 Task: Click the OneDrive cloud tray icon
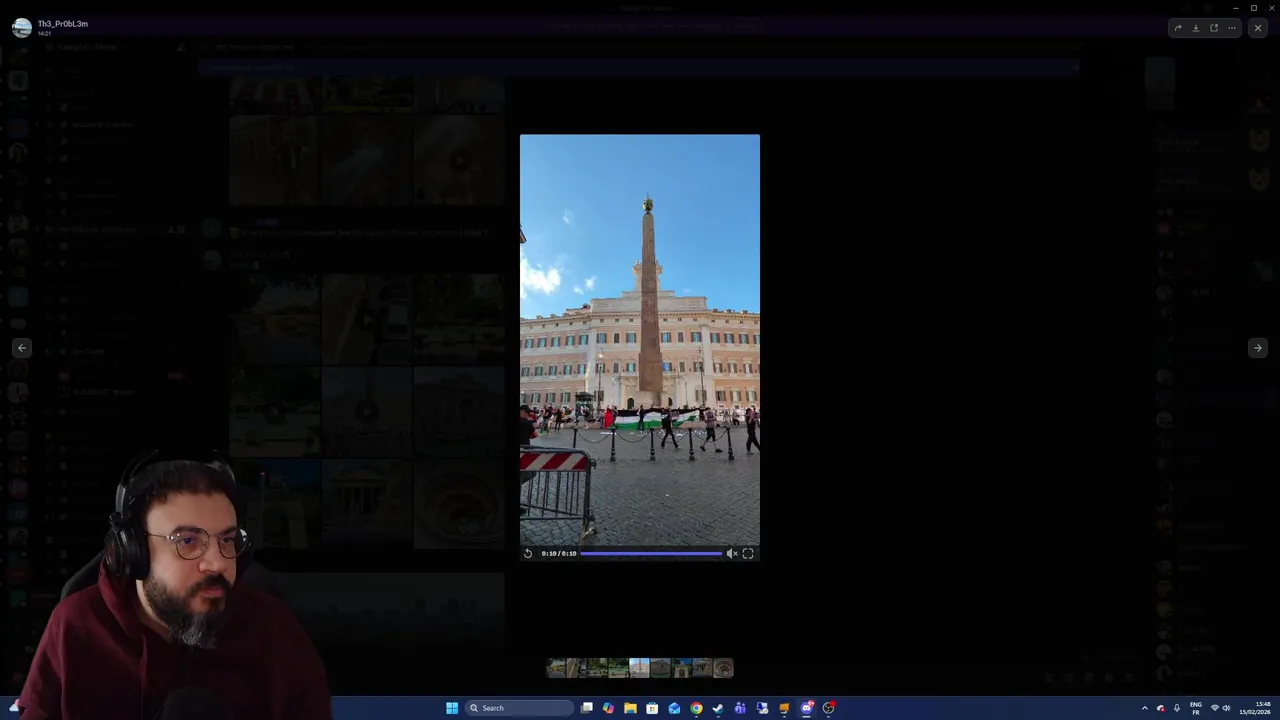(1161, 708)
